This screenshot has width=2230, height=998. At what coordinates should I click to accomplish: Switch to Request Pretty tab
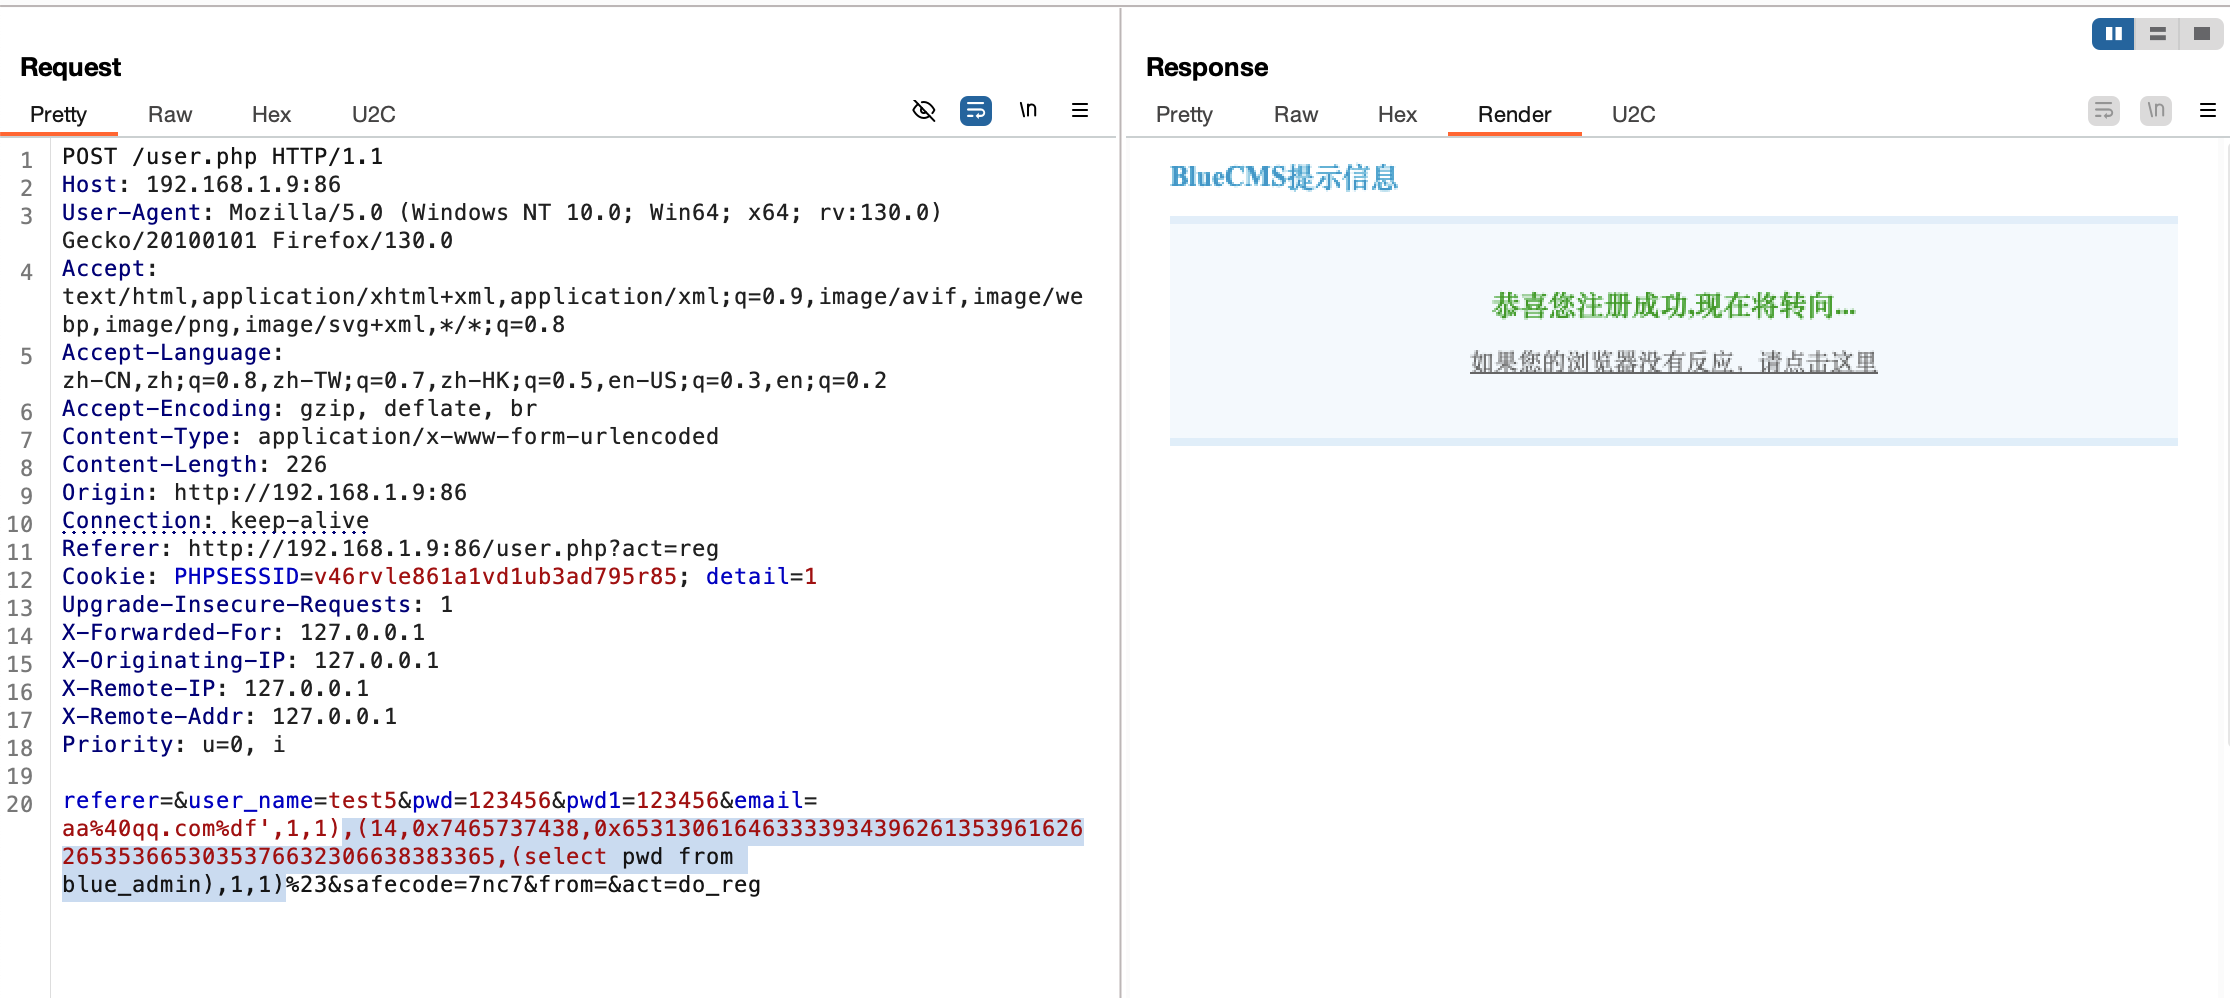58,114
